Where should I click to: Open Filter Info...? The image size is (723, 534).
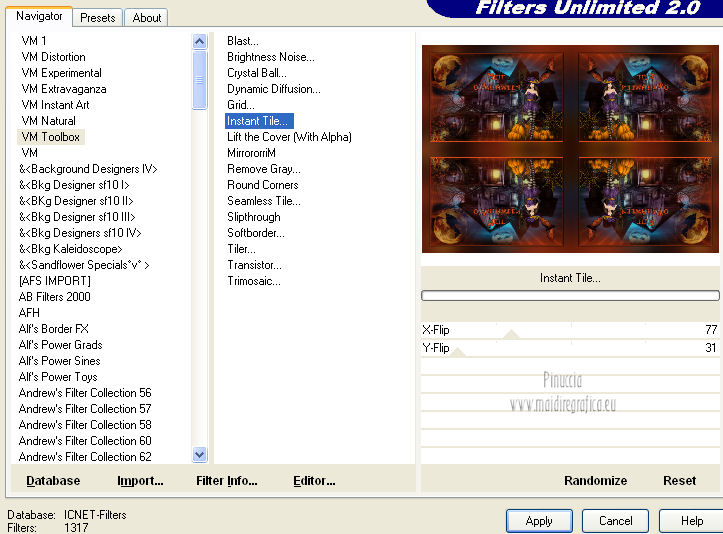click(x=226, y=481)
